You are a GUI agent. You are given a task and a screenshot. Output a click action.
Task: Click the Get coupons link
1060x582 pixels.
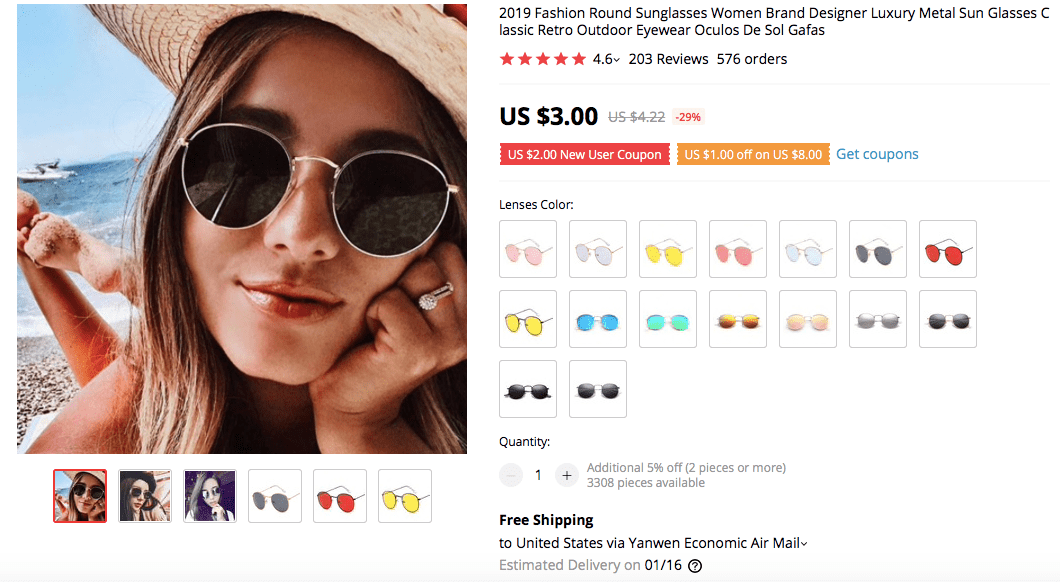tap(877, 154)
